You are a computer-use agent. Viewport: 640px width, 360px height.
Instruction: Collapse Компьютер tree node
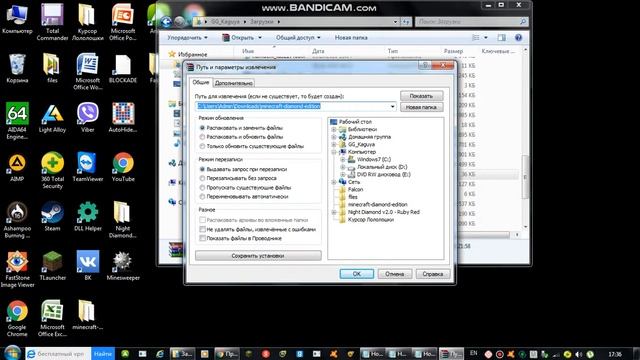334,152
